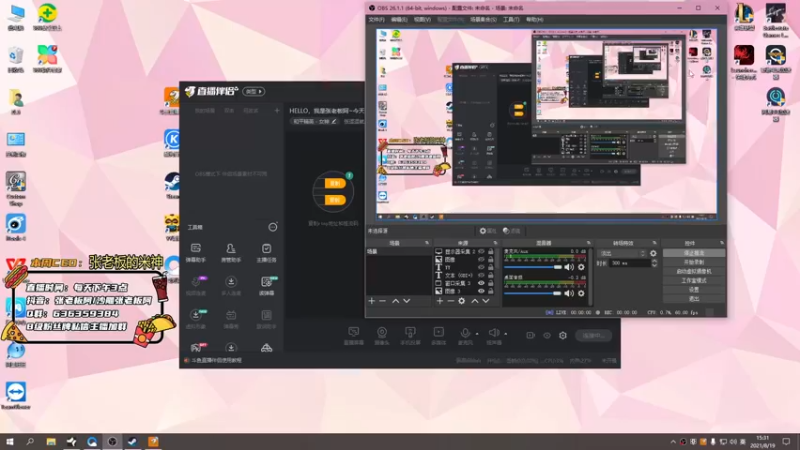
Task: Open the 房管助手 tool in live companion toolbox
Action: point(231,253)
